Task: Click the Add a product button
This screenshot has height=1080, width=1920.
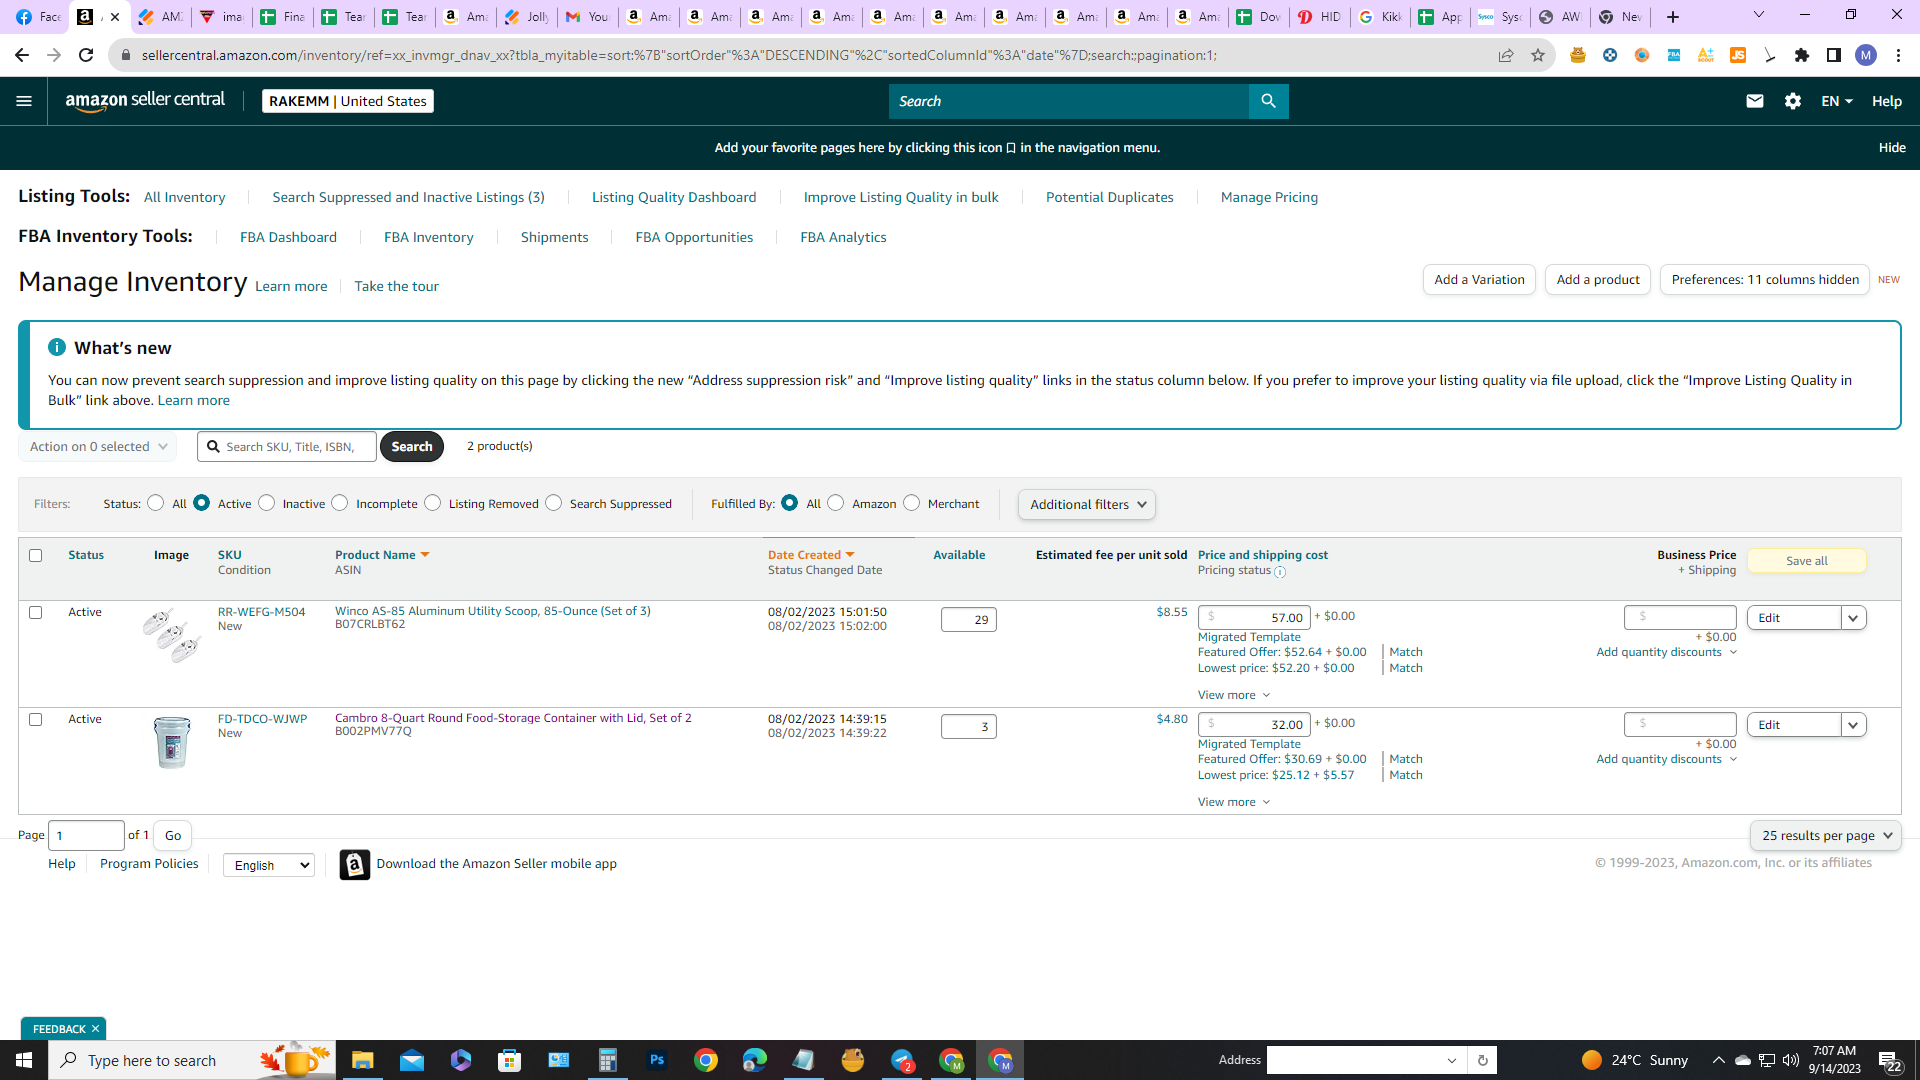Action: click(1598, 280)
